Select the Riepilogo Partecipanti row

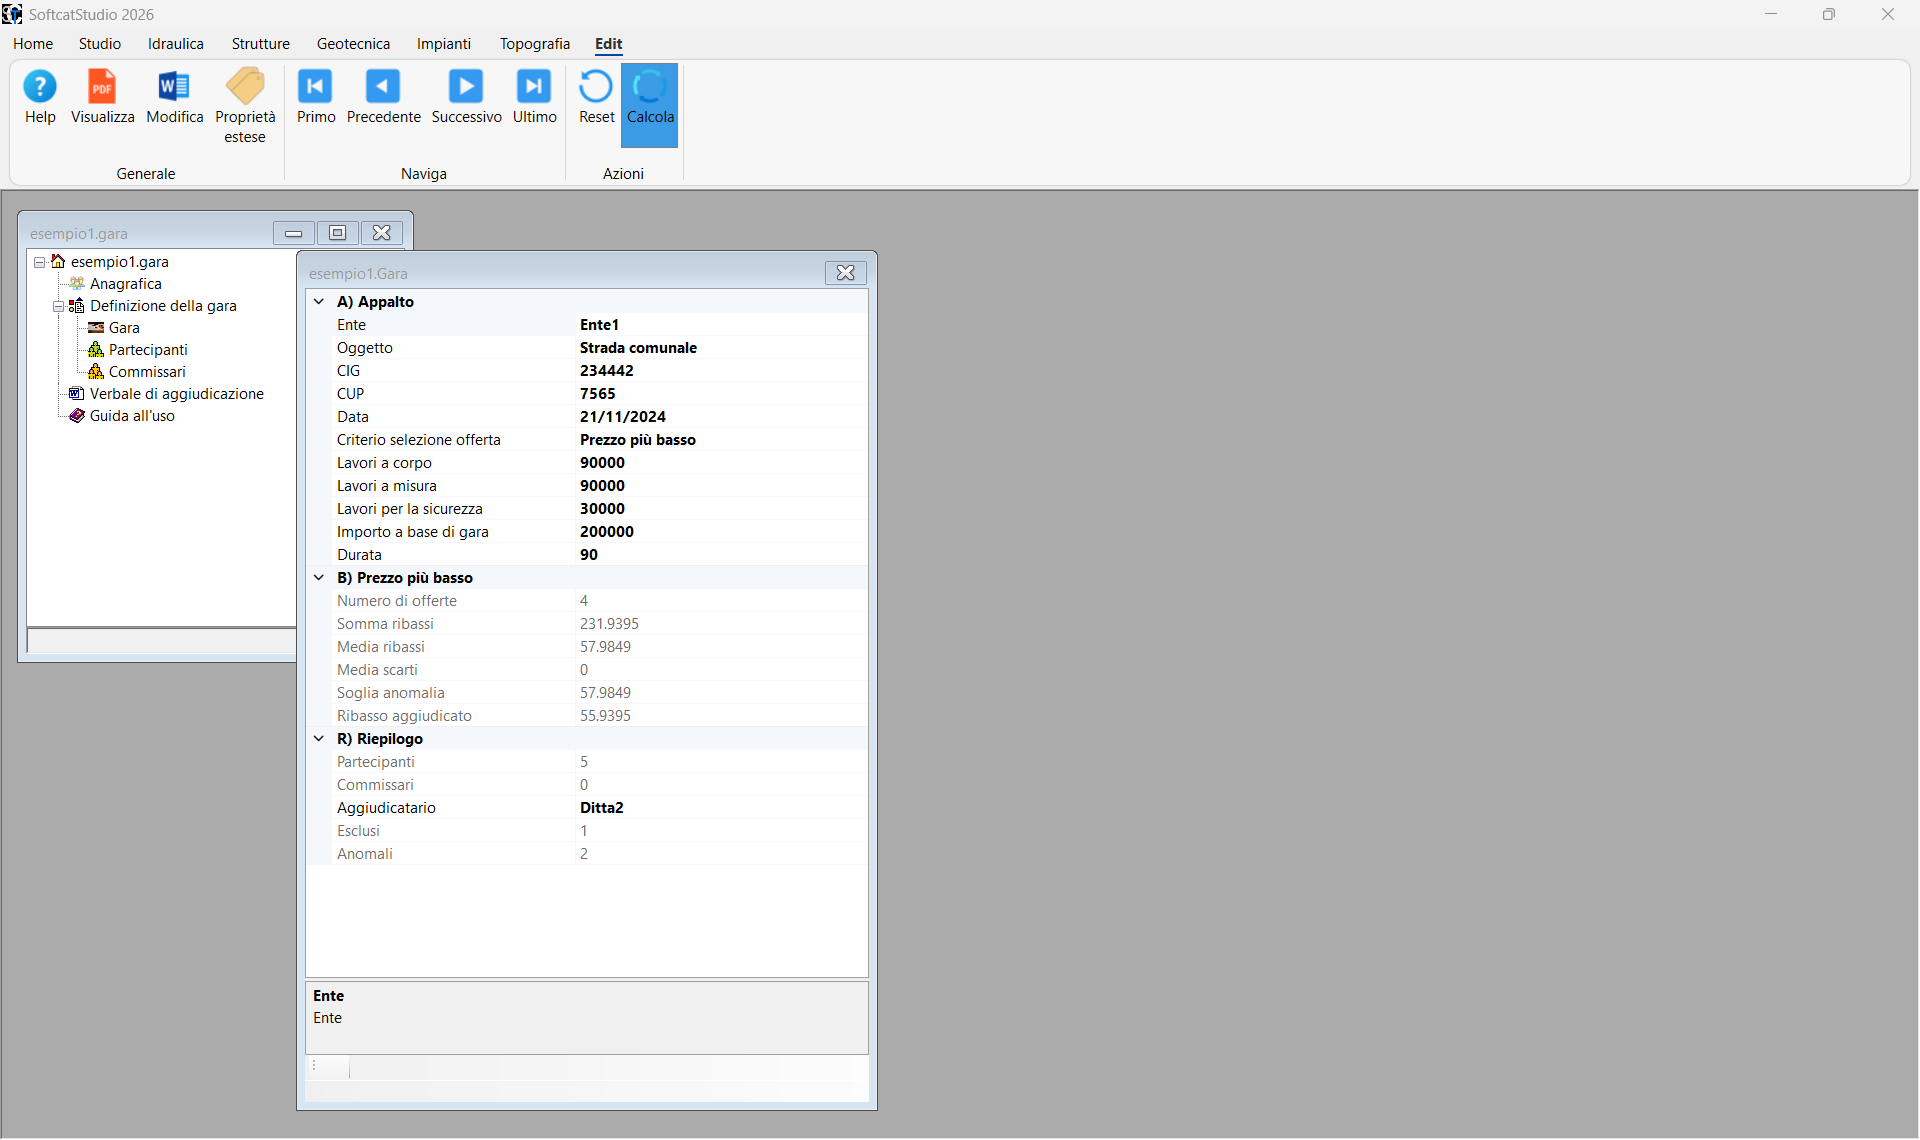click(599, 762)
